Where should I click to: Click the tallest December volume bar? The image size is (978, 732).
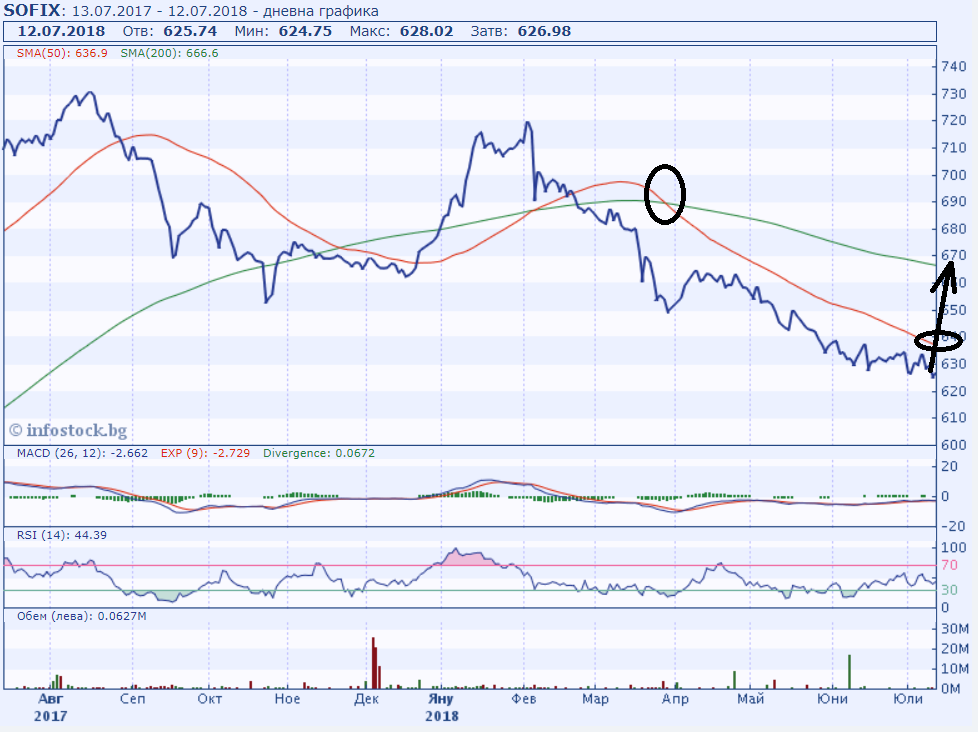point(373,663)
